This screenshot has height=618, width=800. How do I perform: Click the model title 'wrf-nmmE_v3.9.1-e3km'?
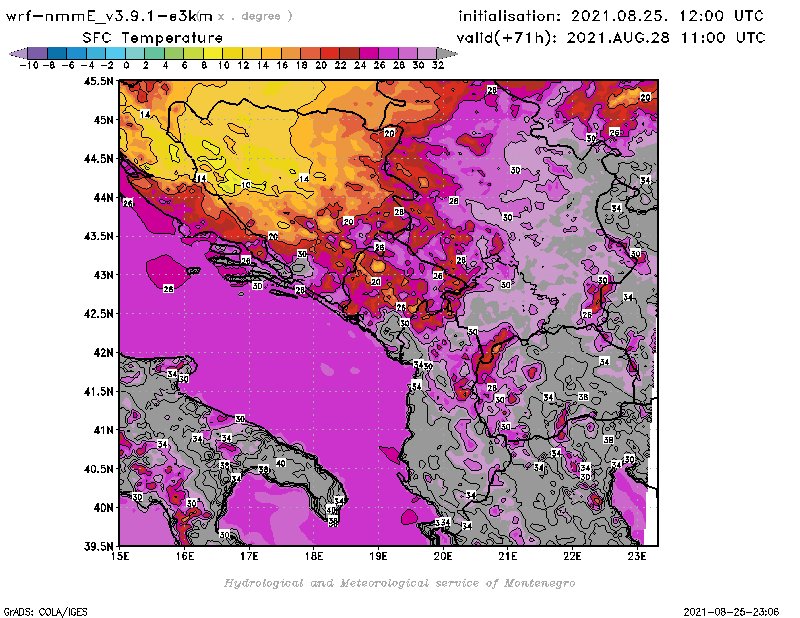point(109,16)
